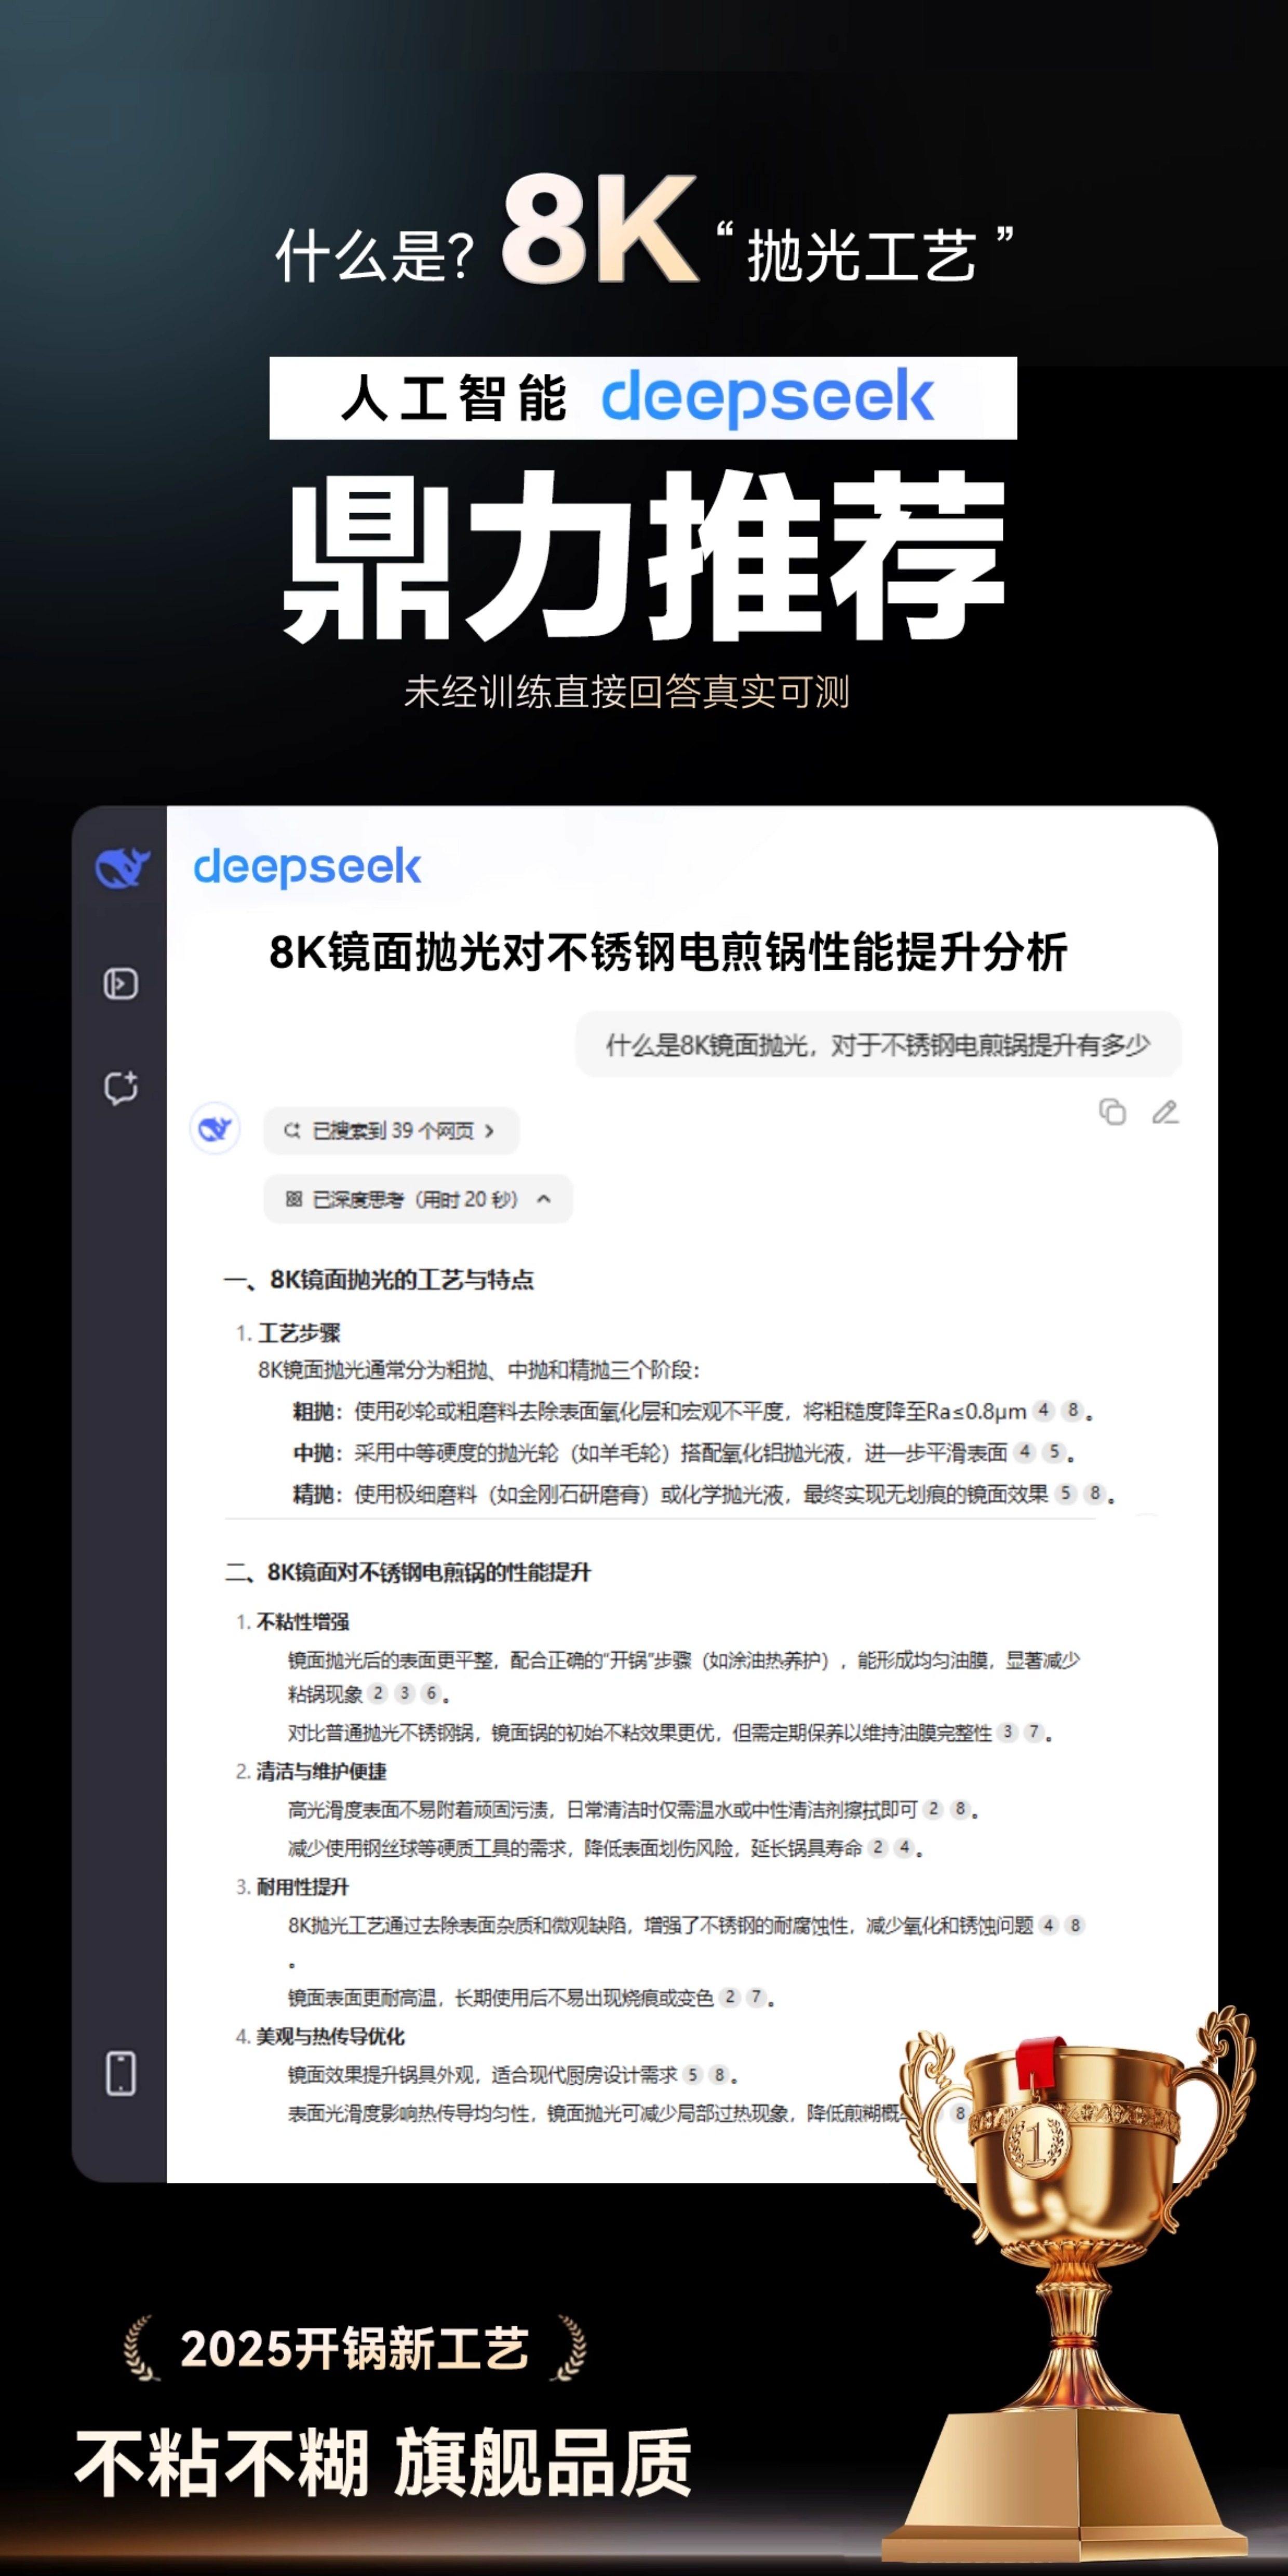This screenshot has height=2576, width=1288.
Task: Open citation 8 after 减少氧化和锈蚀问题
Action: [1076, 1925]
